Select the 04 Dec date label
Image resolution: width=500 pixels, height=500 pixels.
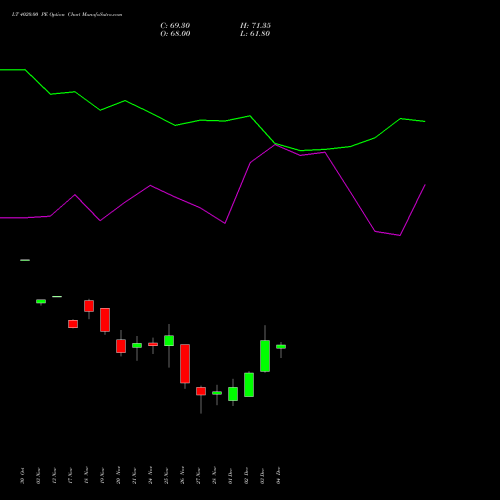[278, 476]
